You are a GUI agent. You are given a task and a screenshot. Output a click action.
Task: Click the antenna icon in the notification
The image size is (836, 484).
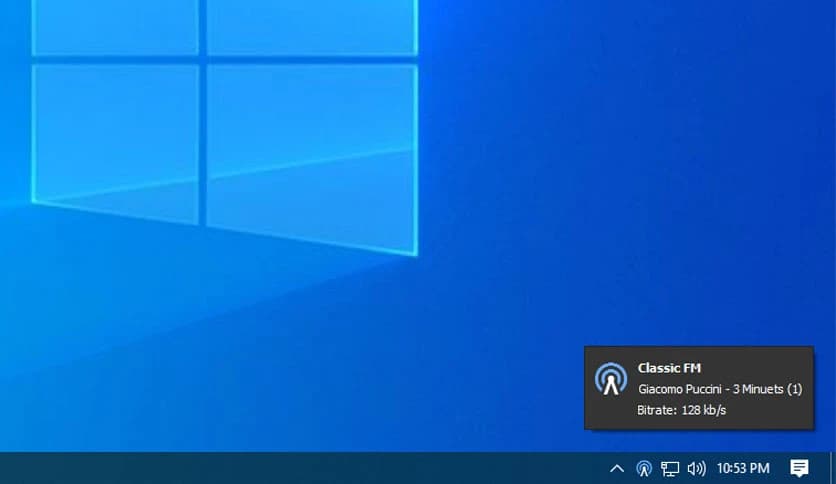pyautogui.click(x=611, y=379)
